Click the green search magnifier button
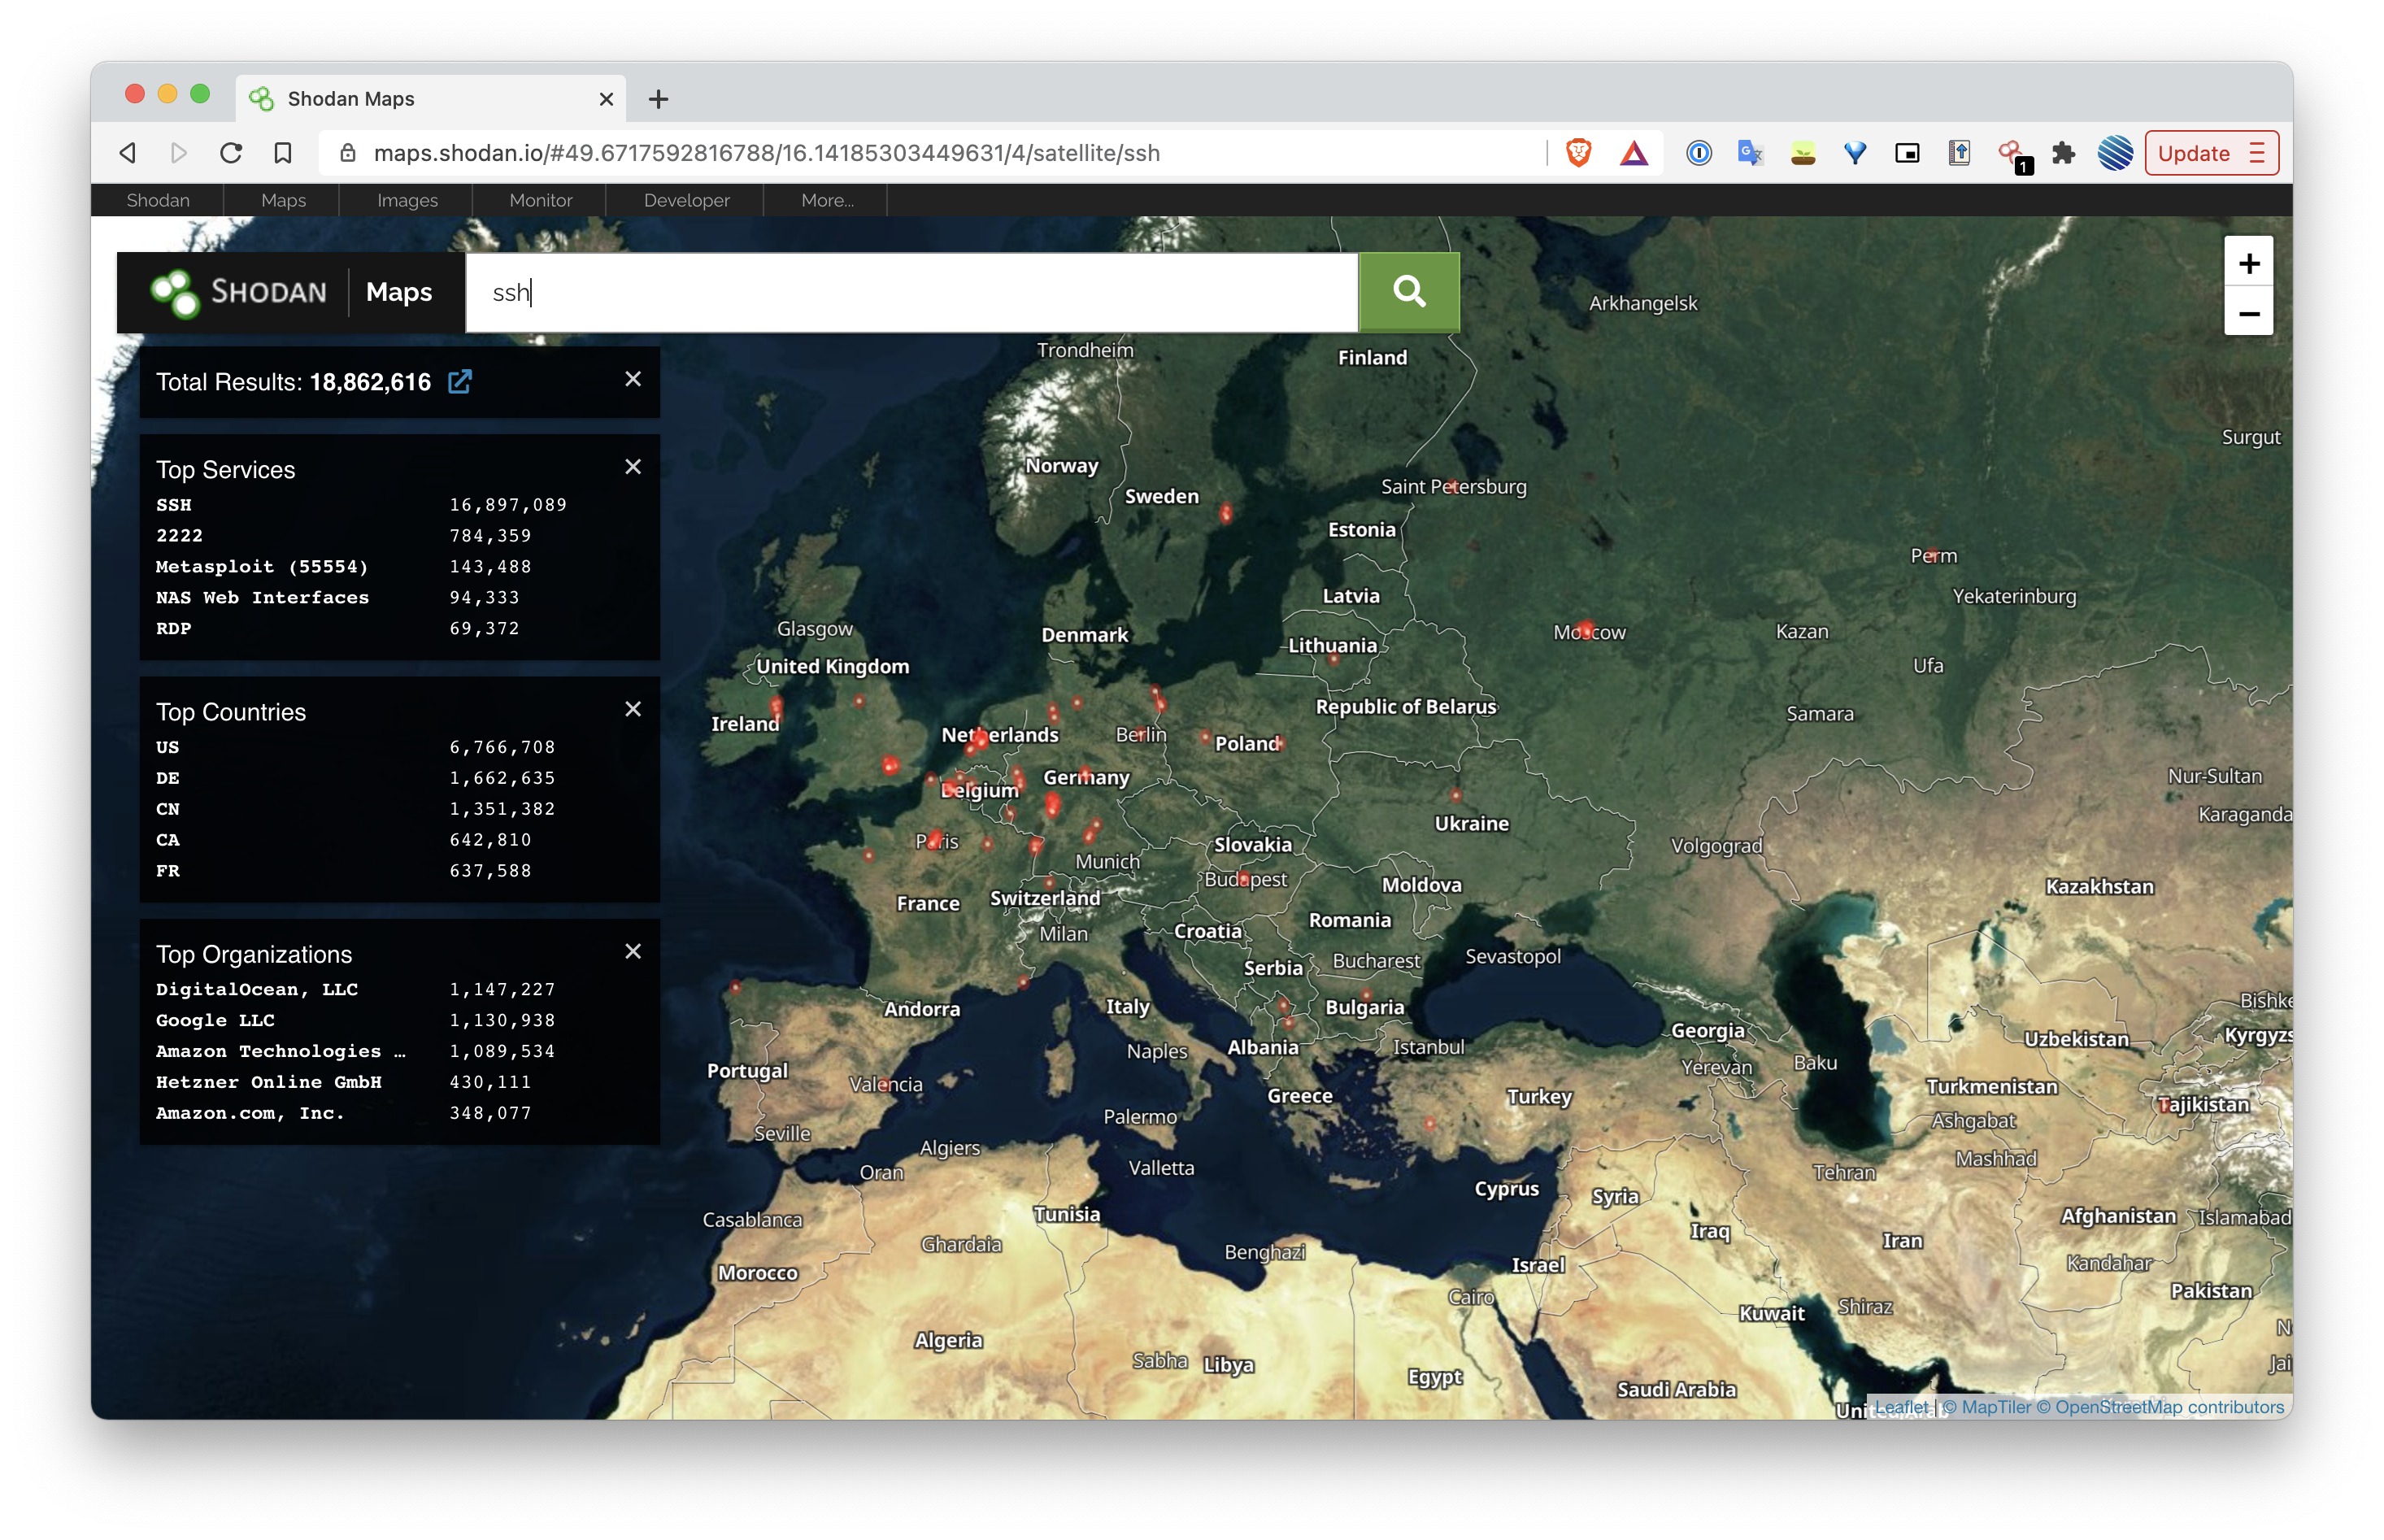The width and height of the screenshot is (2384, 1540). tap(1408, 292)
